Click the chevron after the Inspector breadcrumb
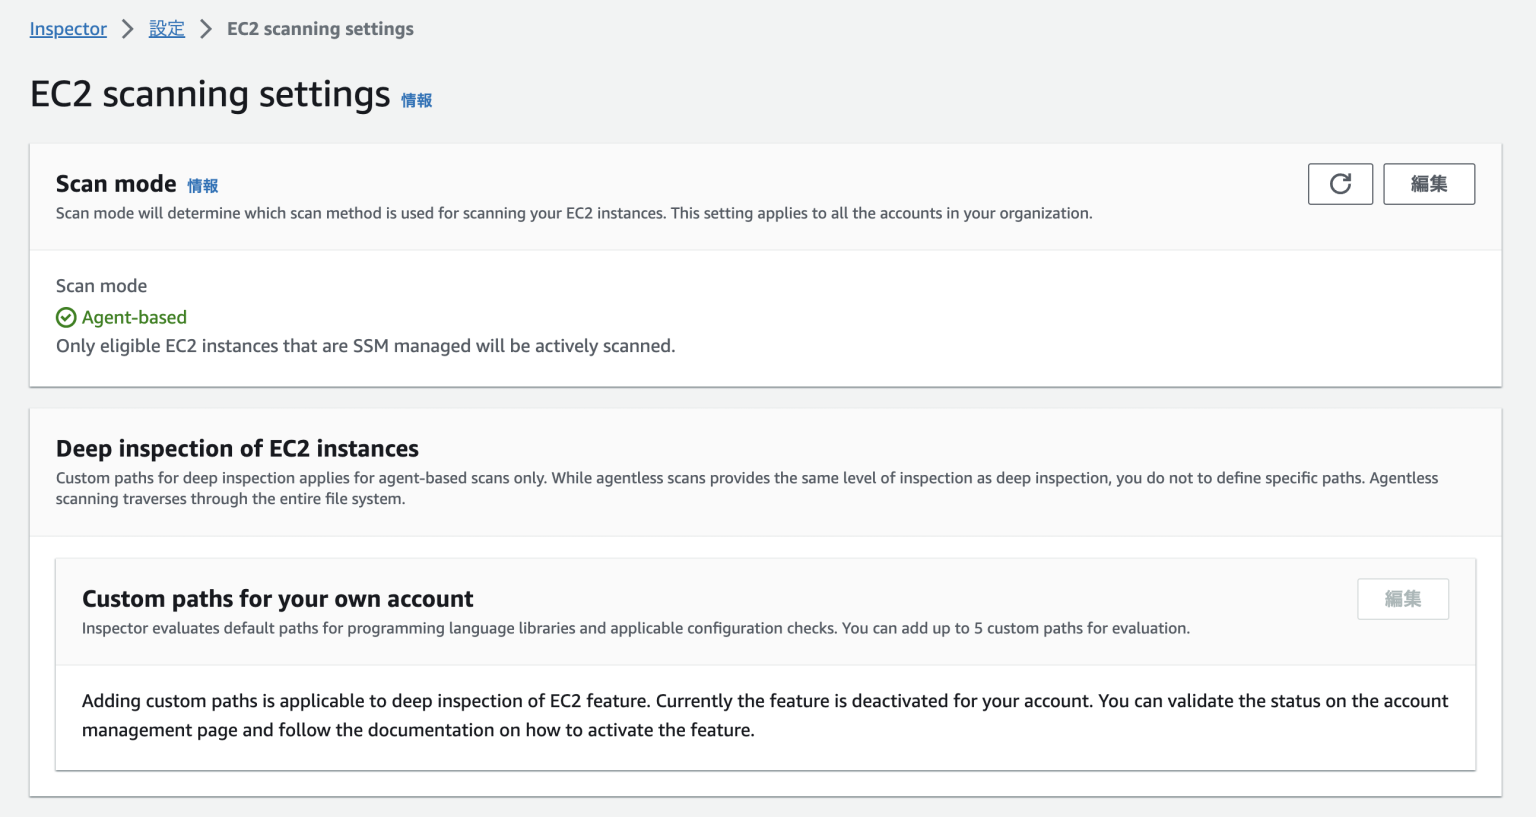 pos(127,29)
